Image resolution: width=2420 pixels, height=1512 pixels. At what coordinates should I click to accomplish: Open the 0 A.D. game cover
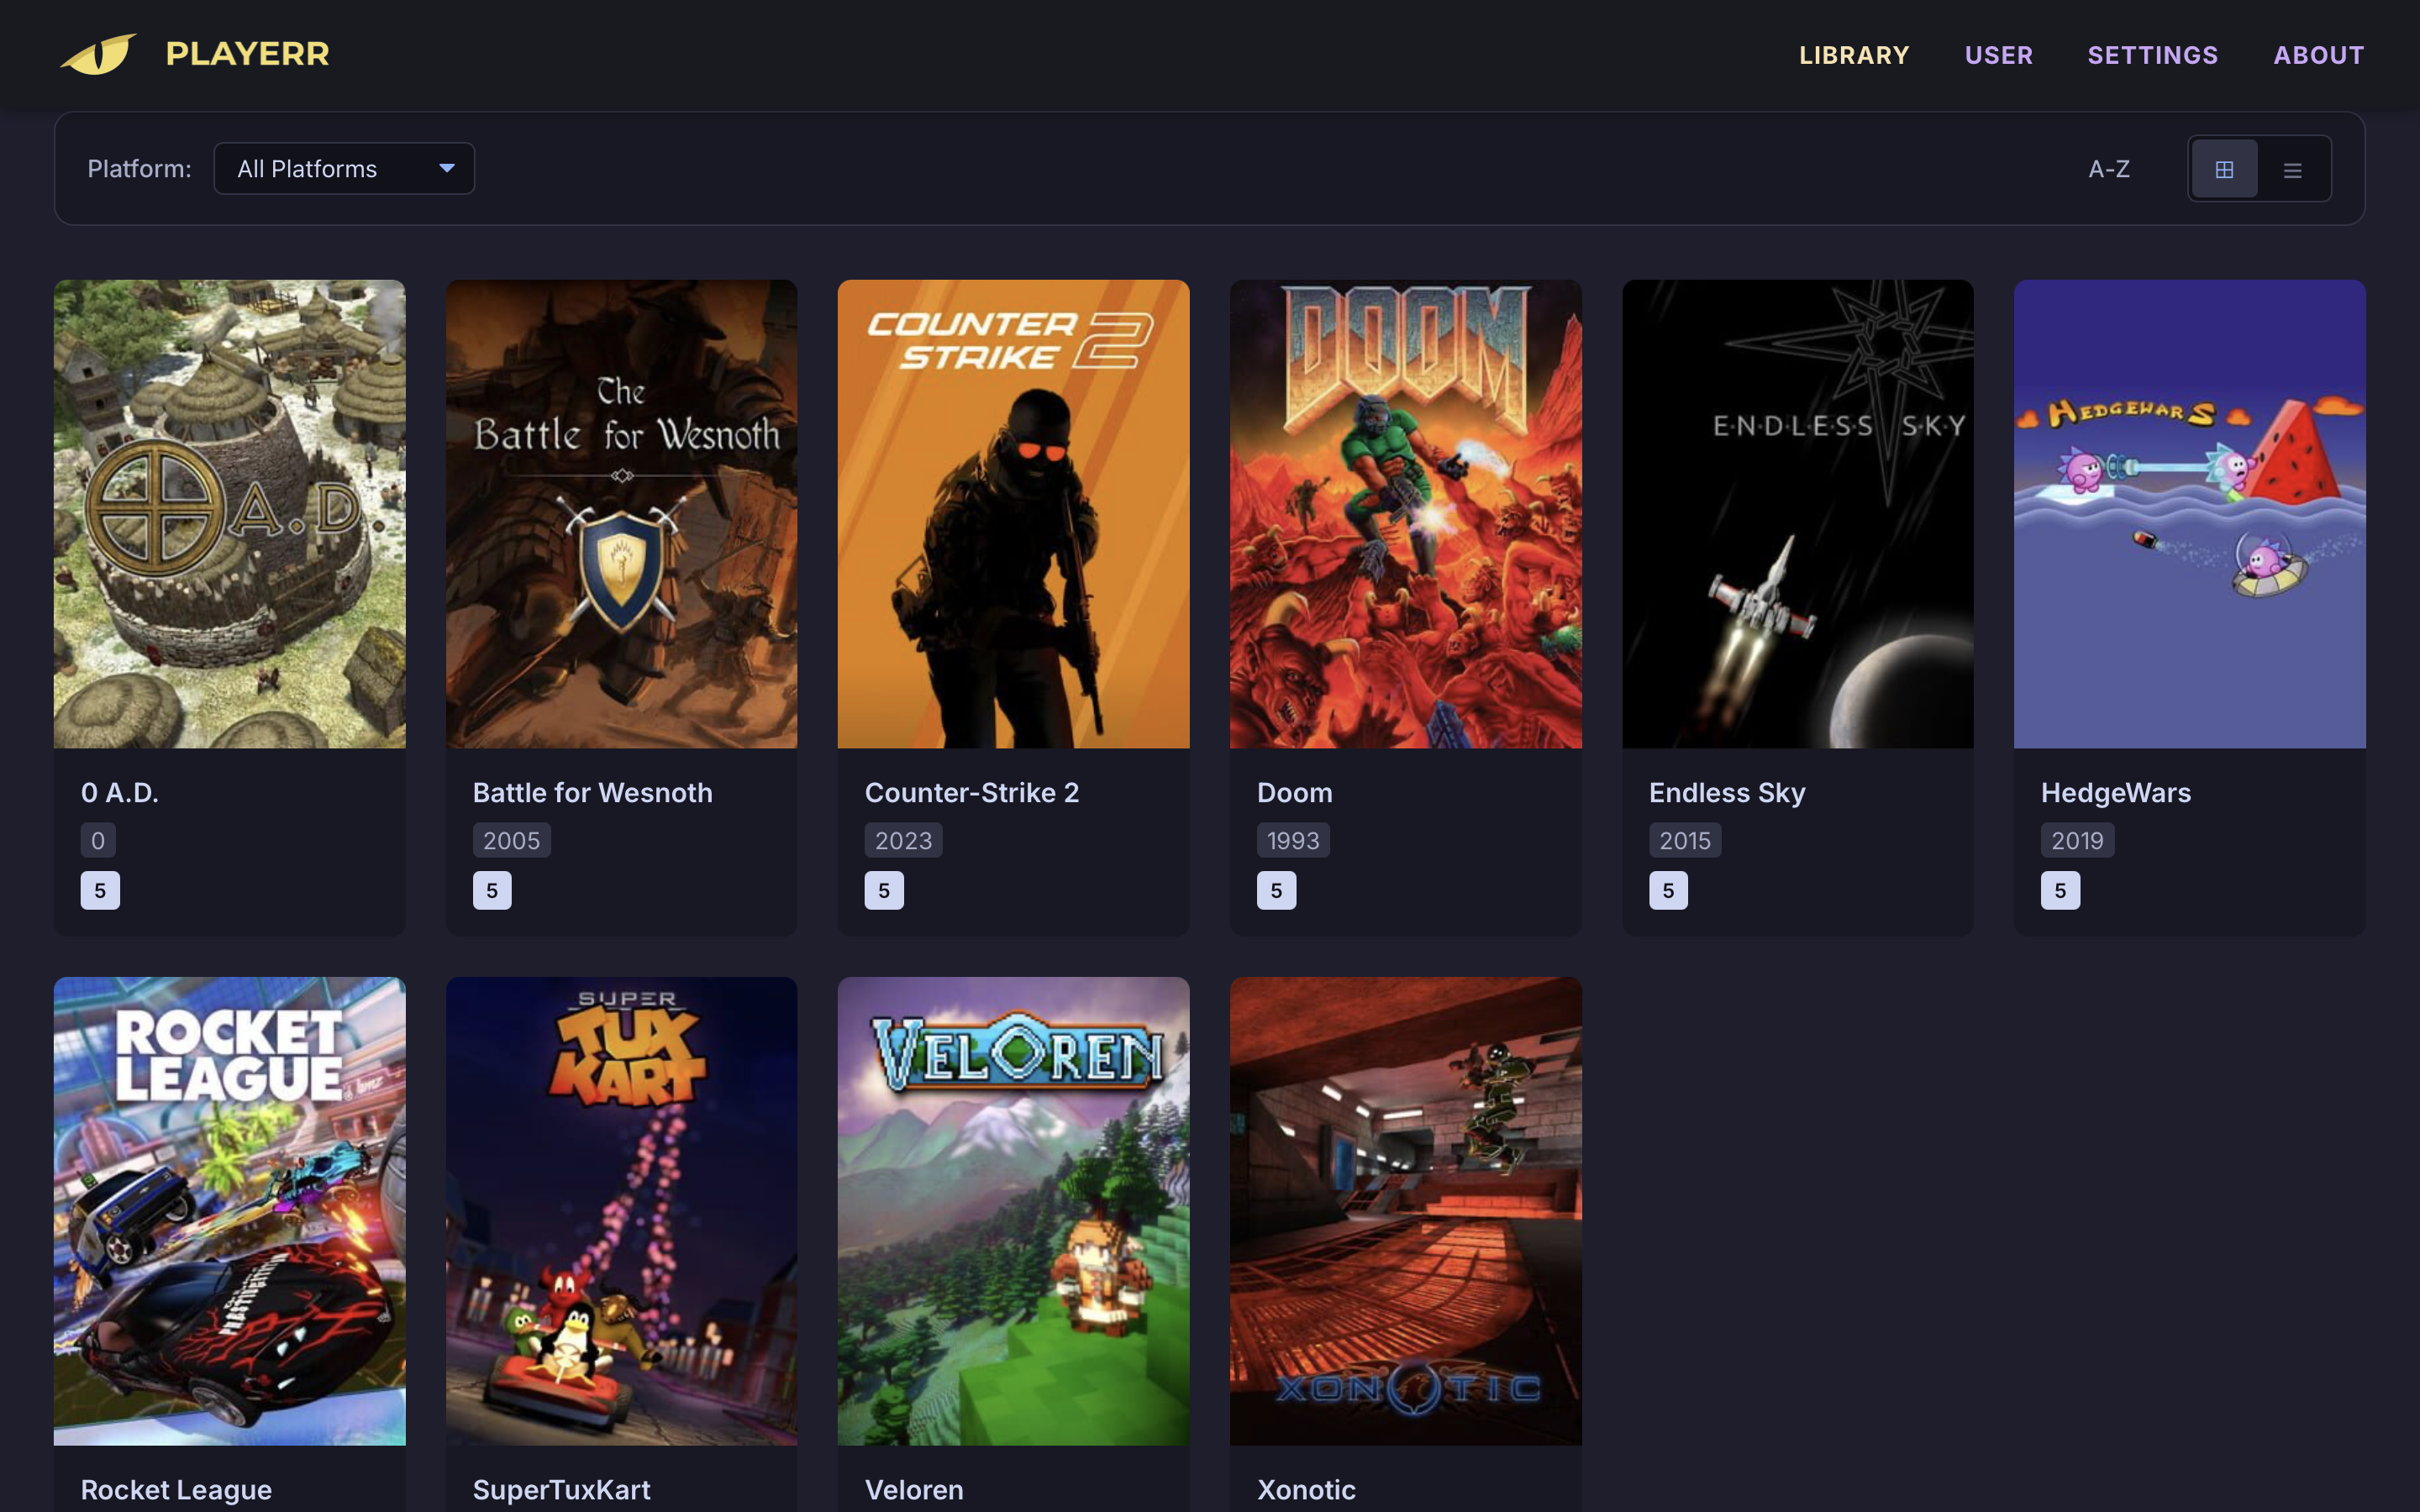tap(229, 513)
